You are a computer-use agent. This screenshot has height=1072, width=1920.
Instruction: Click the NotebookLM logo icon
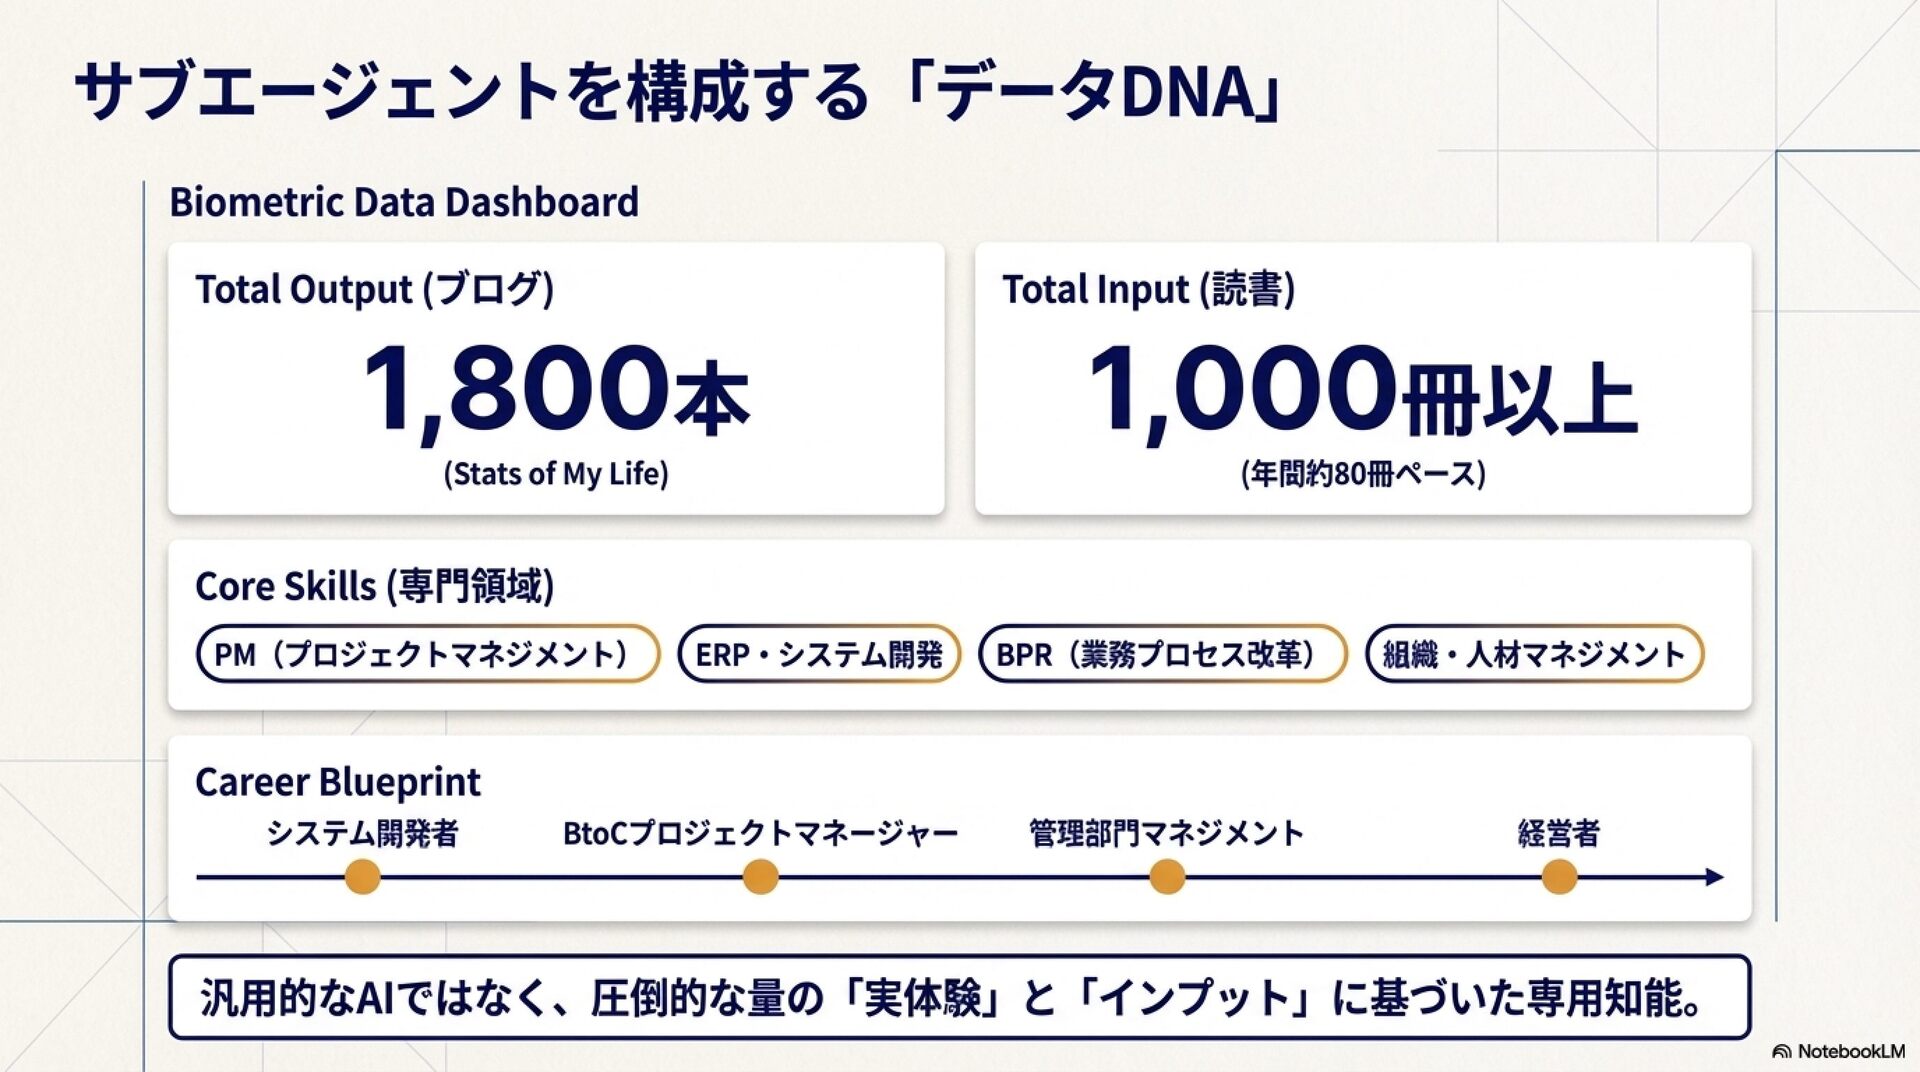tap(1781, 1052)
